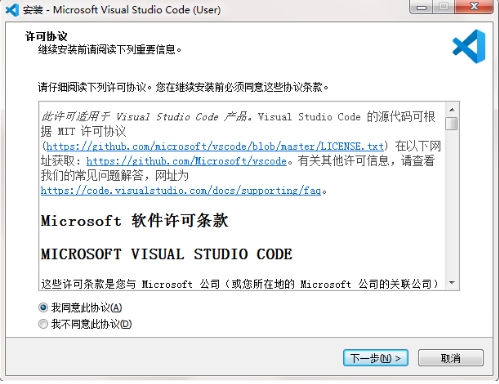Click the license text scrollbar thumb
The height and width of the screenshot is (384, 499).
(x=452, y=123)
